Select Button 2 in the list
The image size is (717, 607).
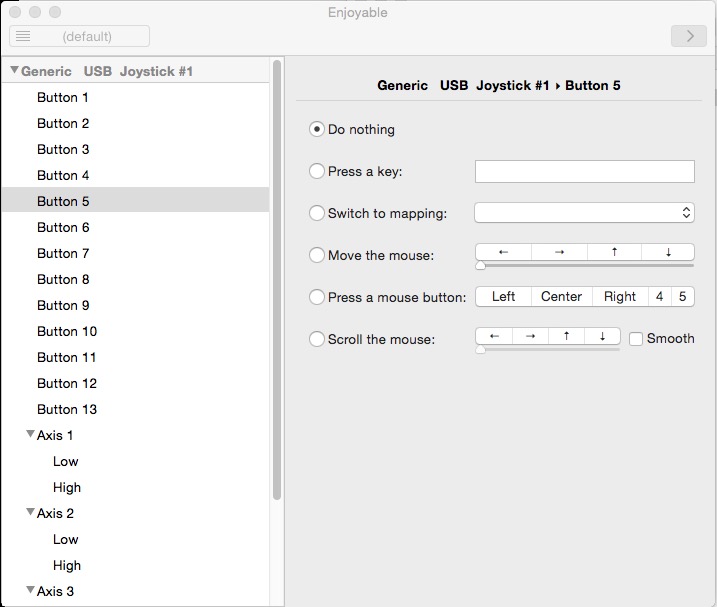135,124
